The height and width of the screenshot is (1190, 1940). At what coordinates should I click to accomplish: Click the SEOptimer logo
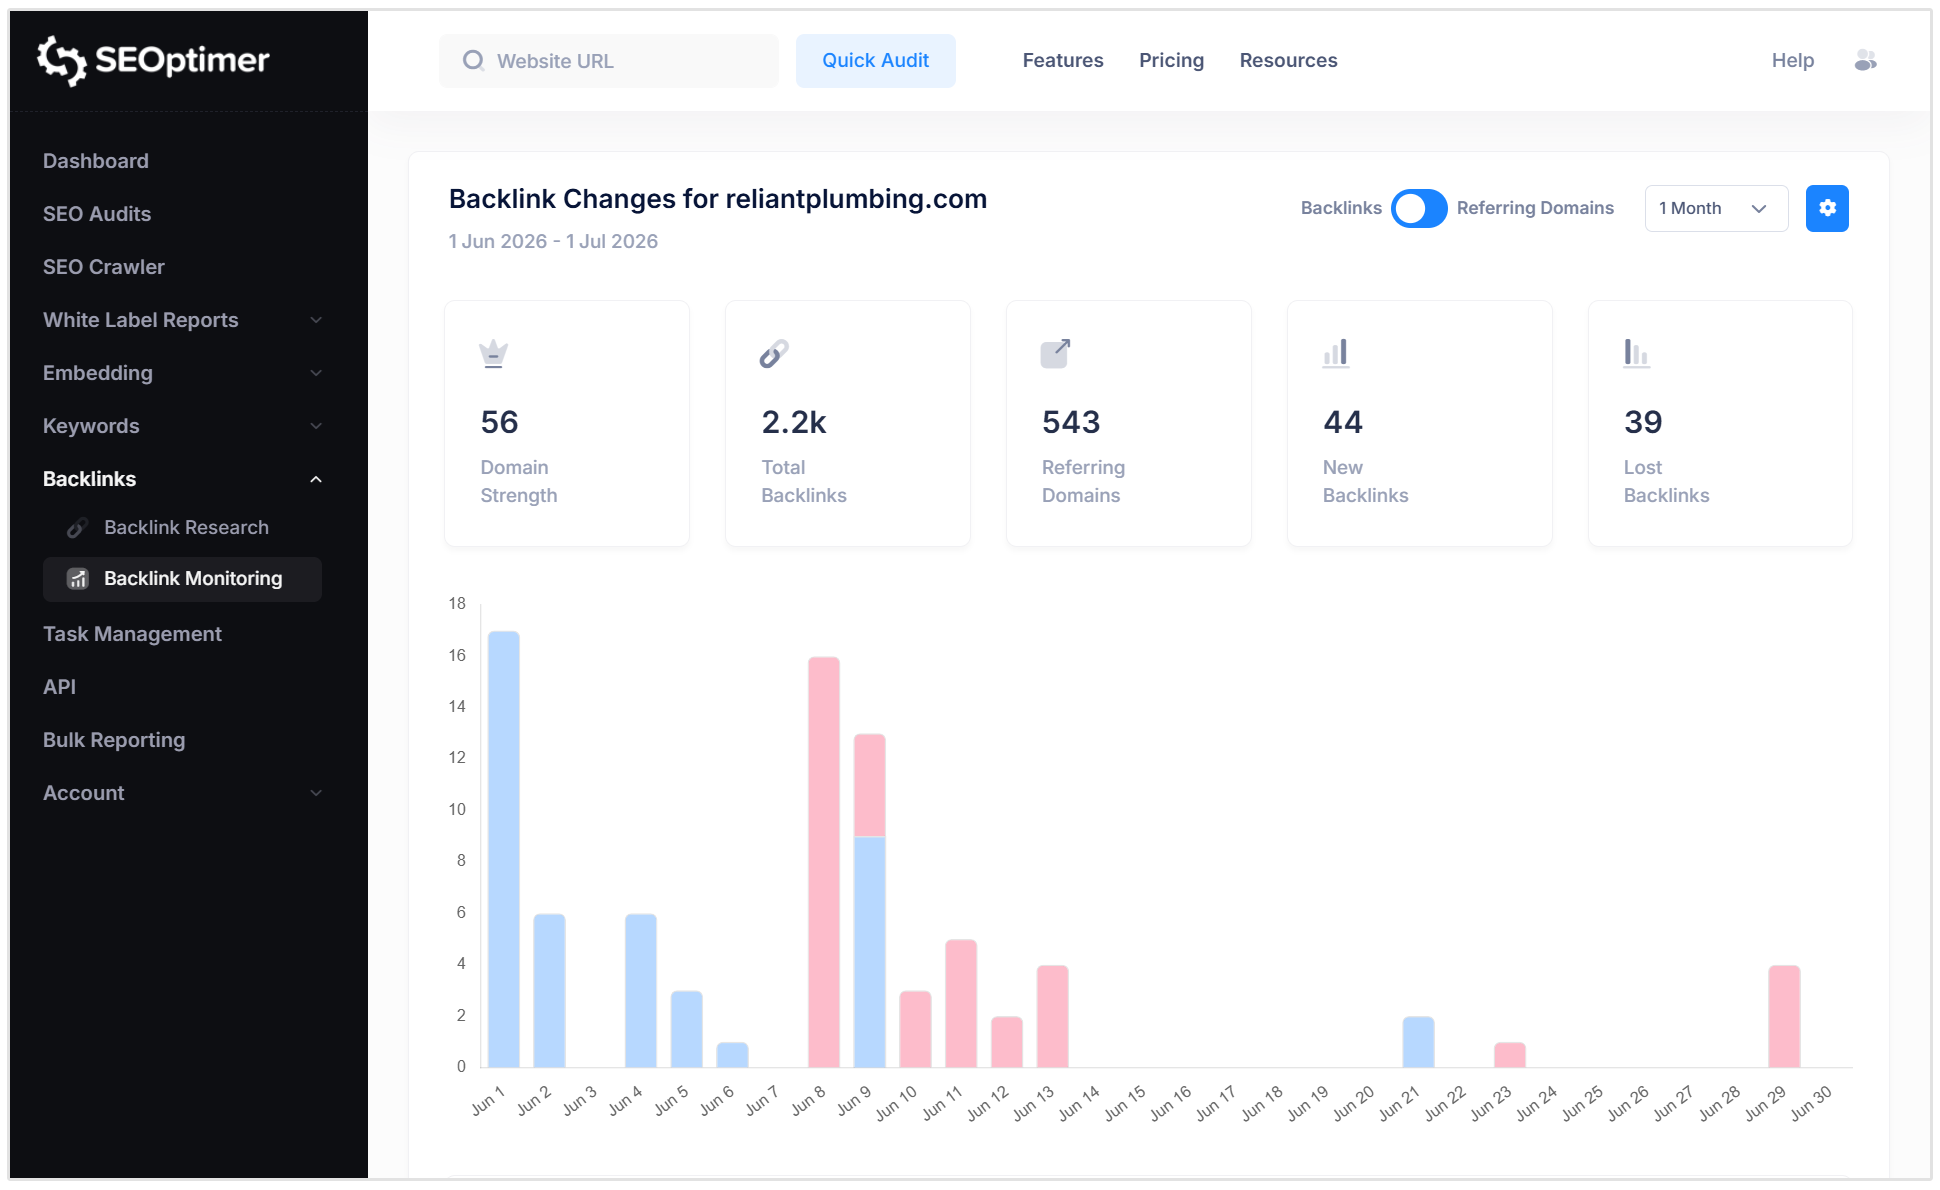pyautogui.click(x=153, y=60)
